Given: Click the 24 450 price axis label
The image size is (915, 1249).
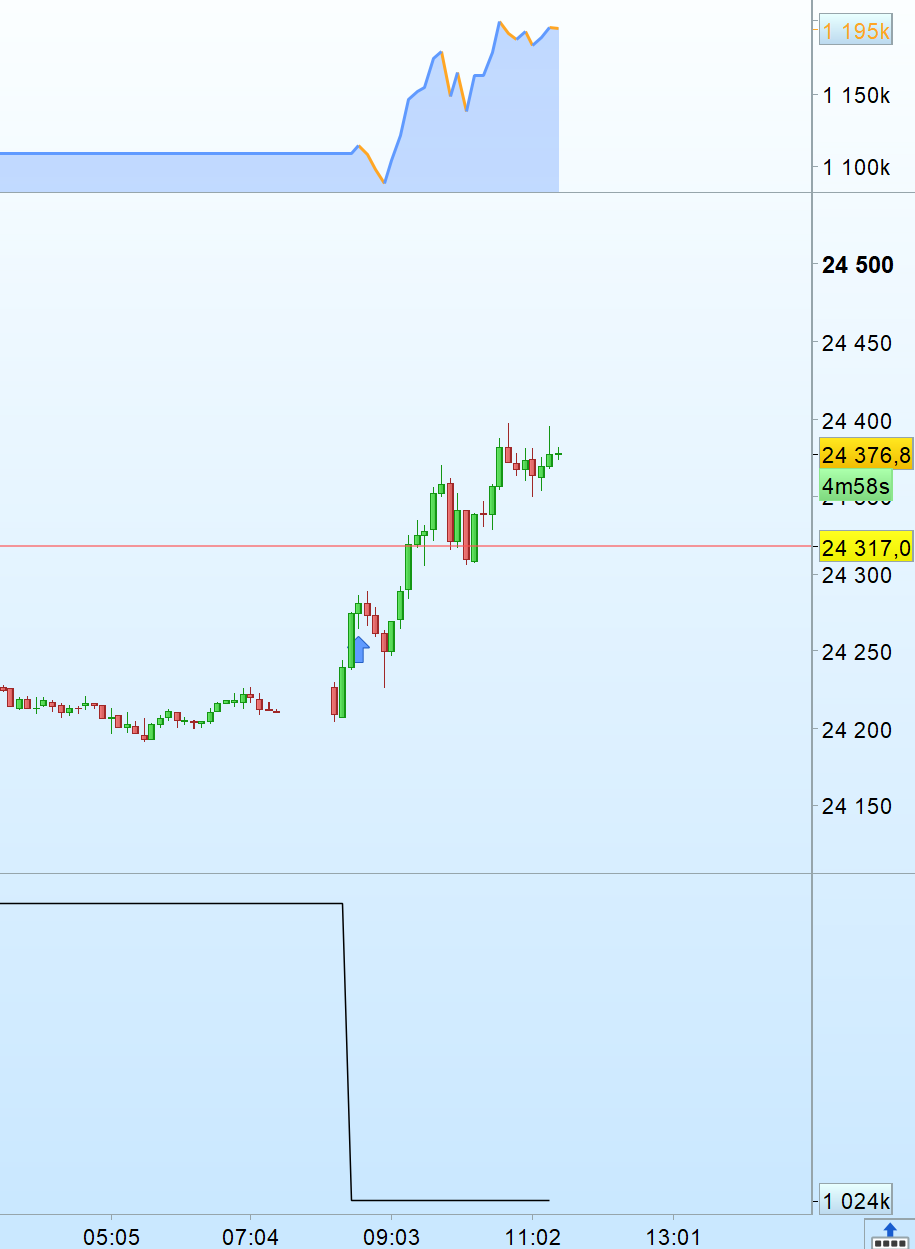Looking at the screenshot, I should [x=857, y=343].
